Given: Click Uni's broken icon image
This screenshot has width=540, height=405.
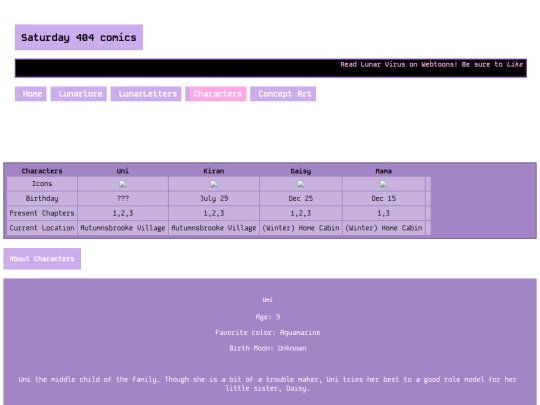Looking at the screenshot, I should (123, 184).
